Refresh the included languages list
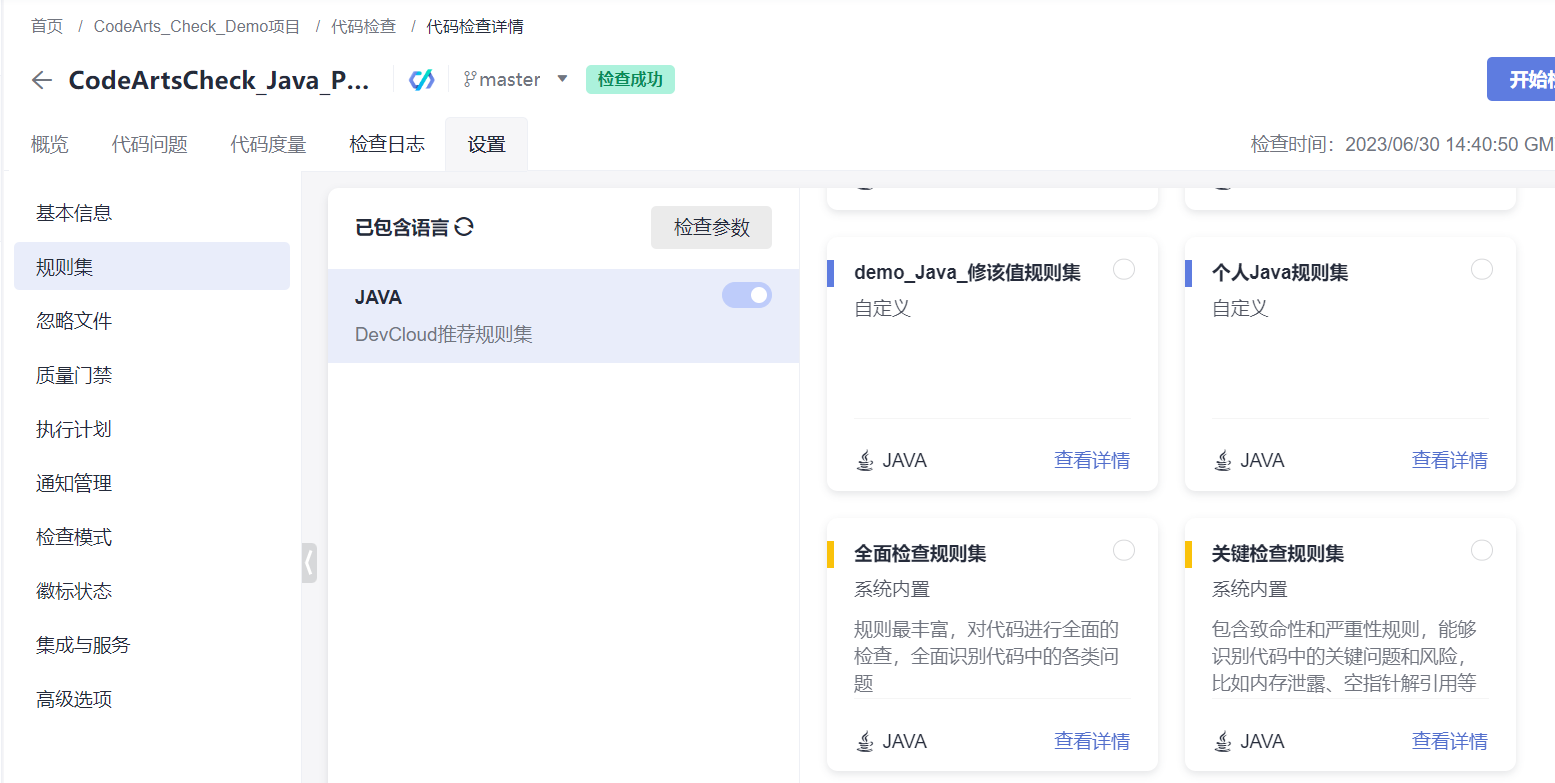The image size is (1555, 783). pyautogui.click(x=464, y=227)
